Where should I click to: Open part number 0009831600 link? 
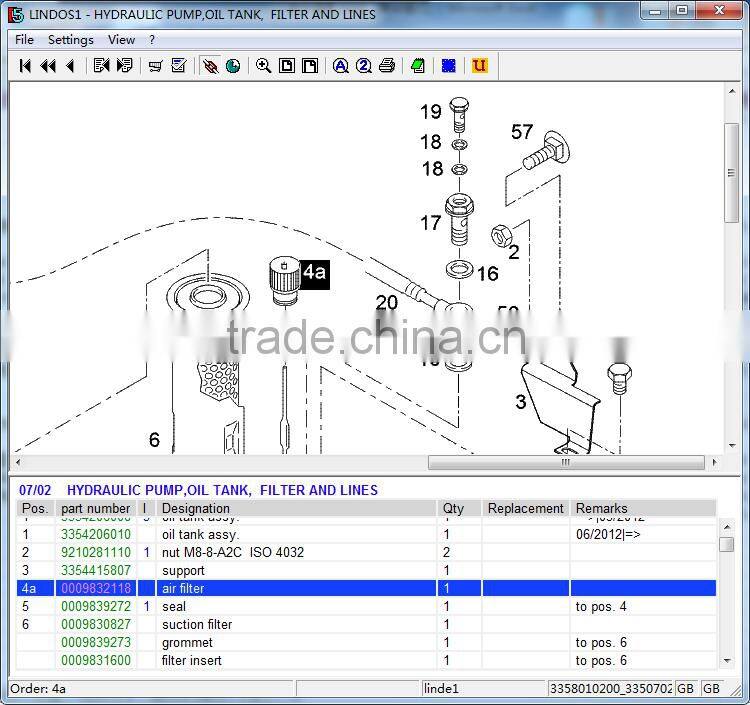click(x=96, y=661)
